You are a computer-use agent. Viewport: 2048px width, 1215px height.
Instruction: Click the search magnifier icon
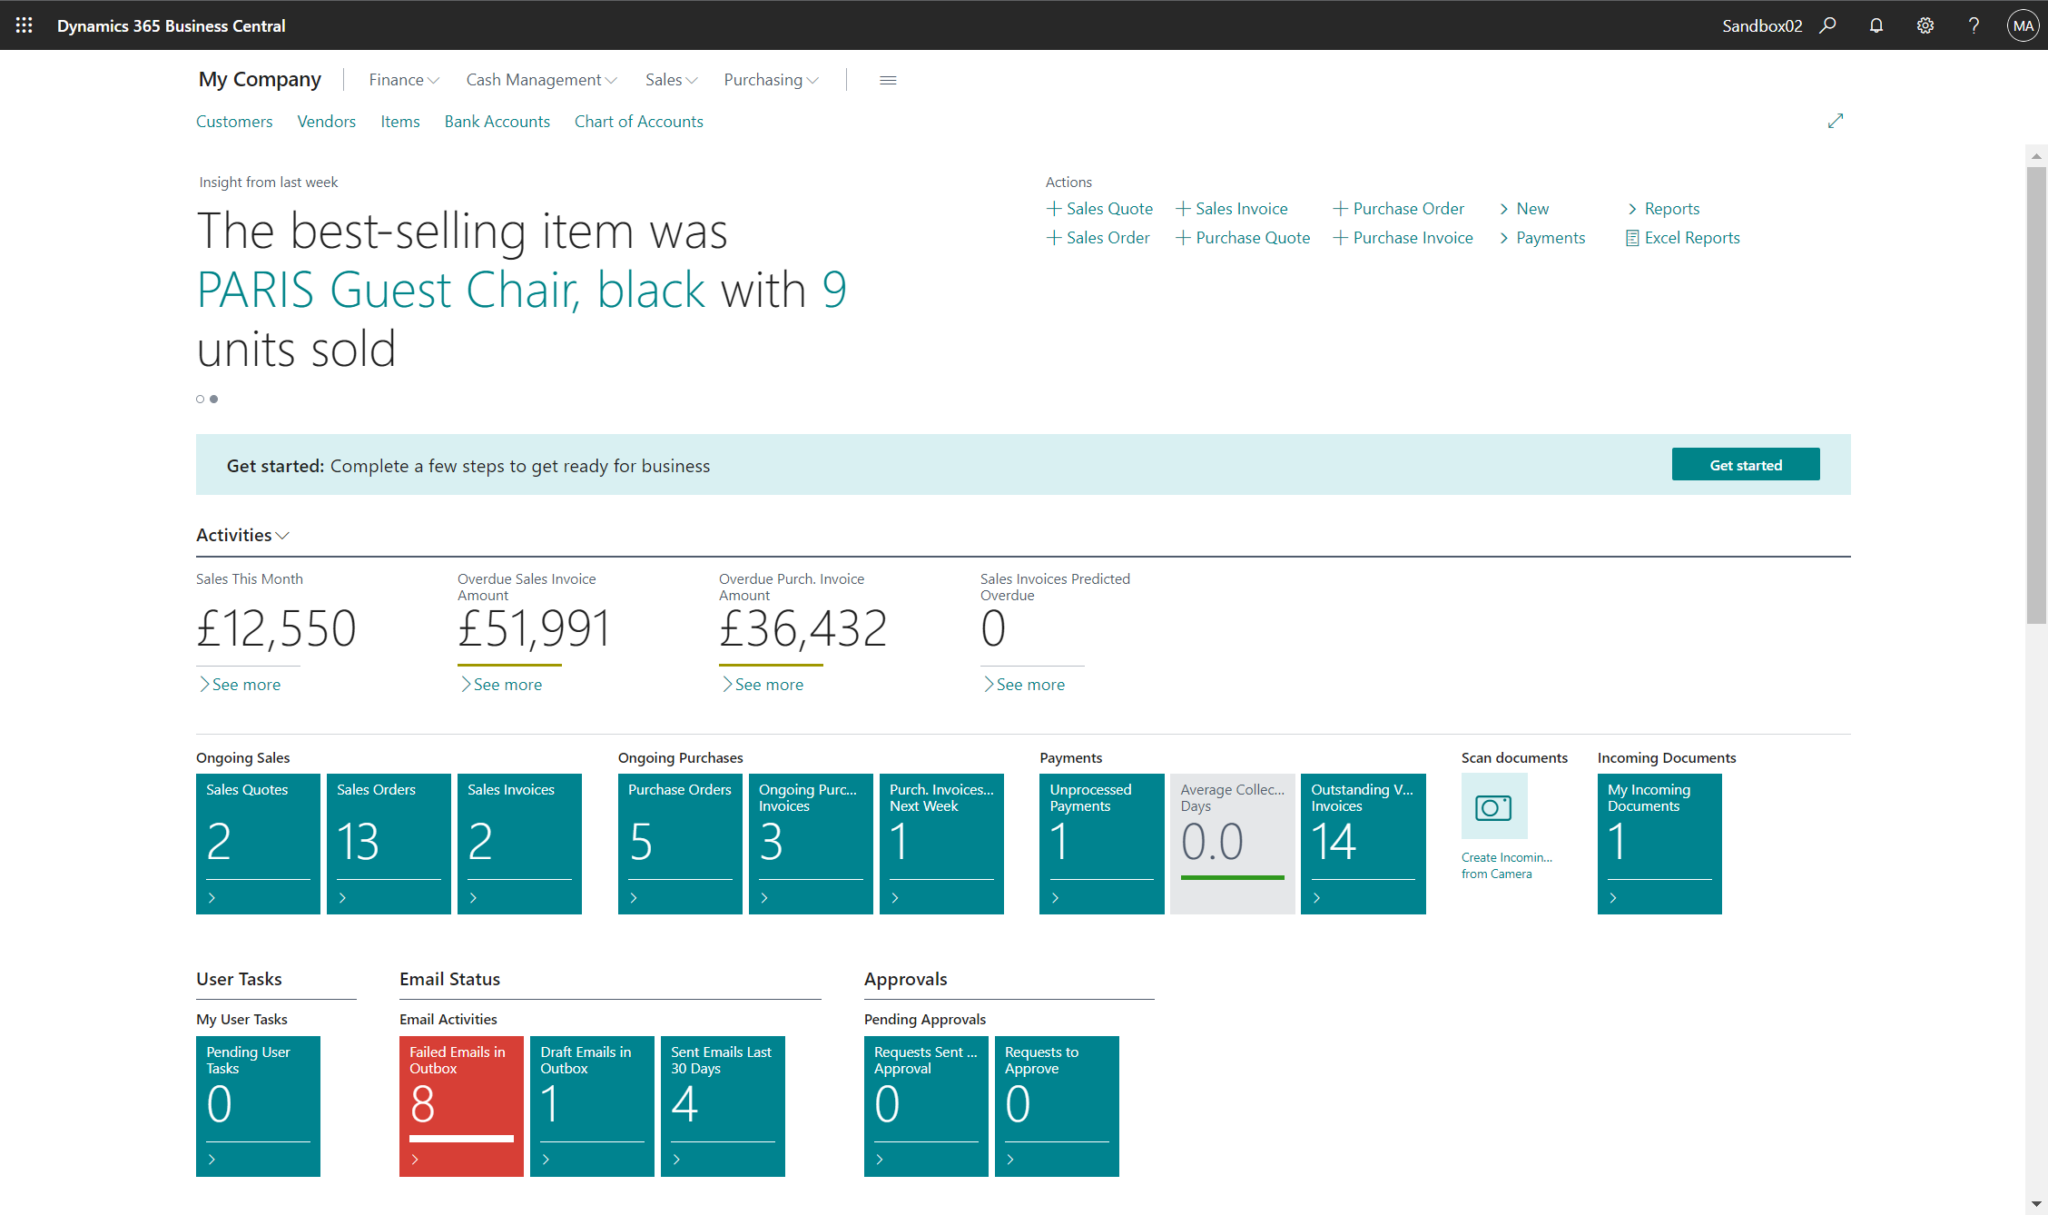coord(1828,25)
